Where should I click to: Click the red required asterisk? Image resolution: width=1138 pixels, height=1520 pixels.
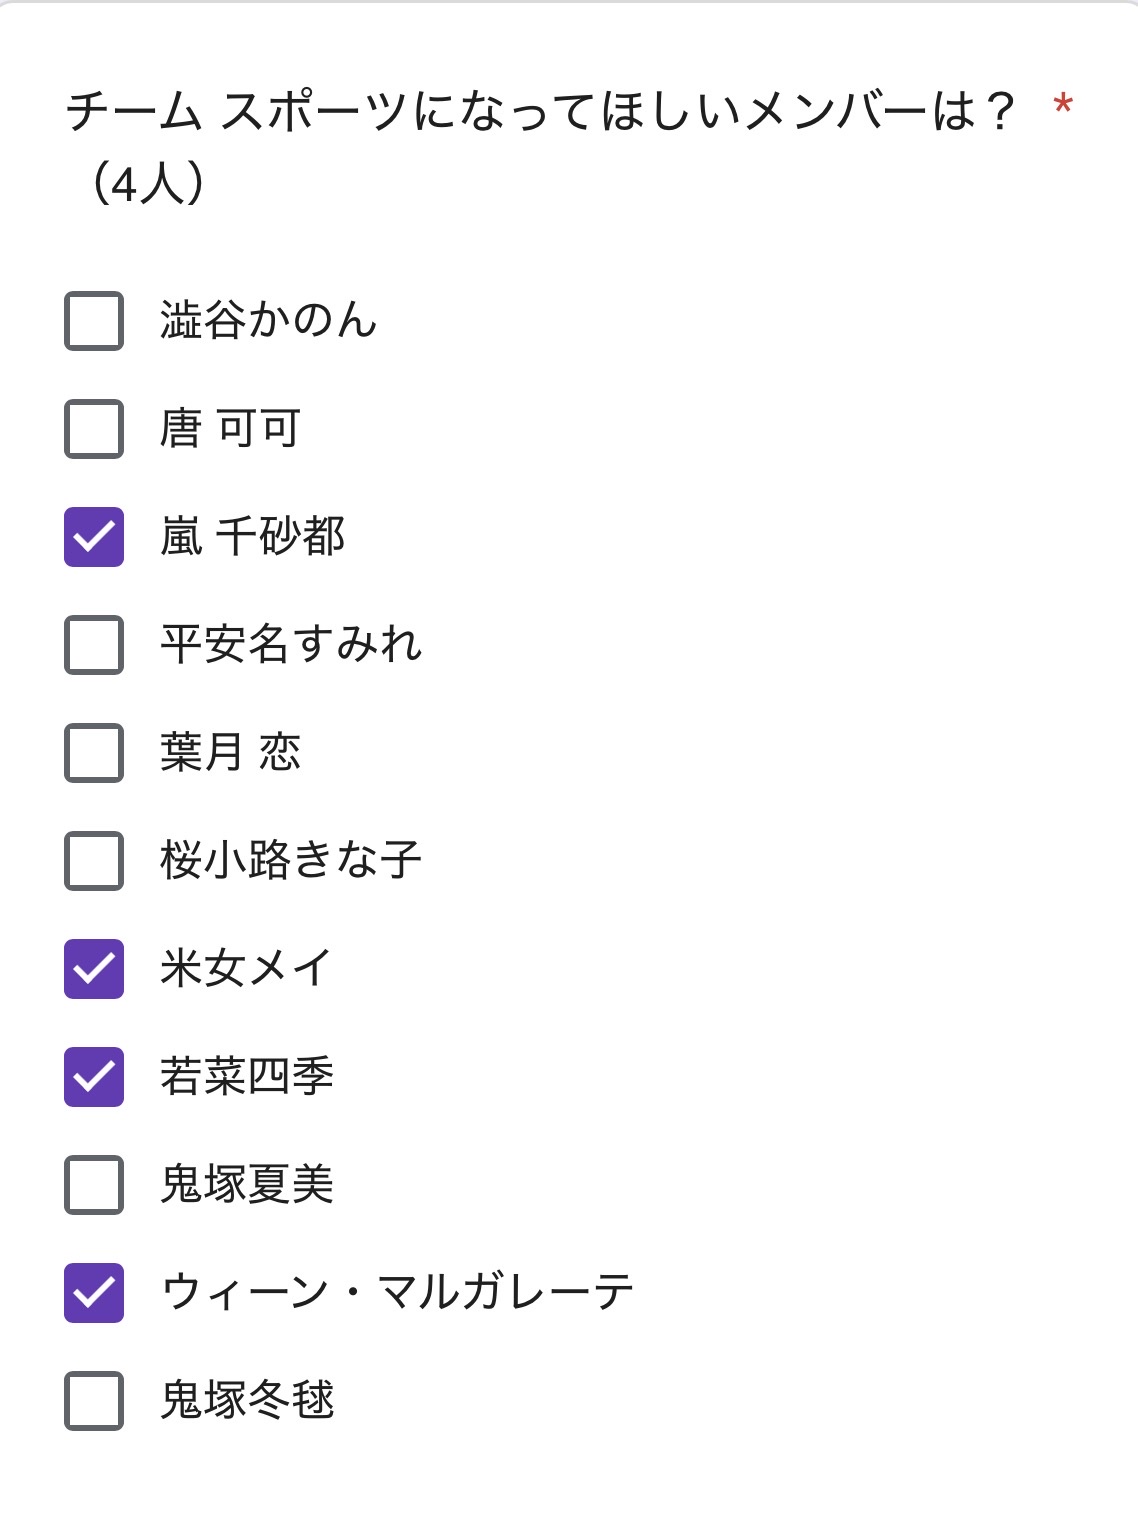coord(1063,104)
